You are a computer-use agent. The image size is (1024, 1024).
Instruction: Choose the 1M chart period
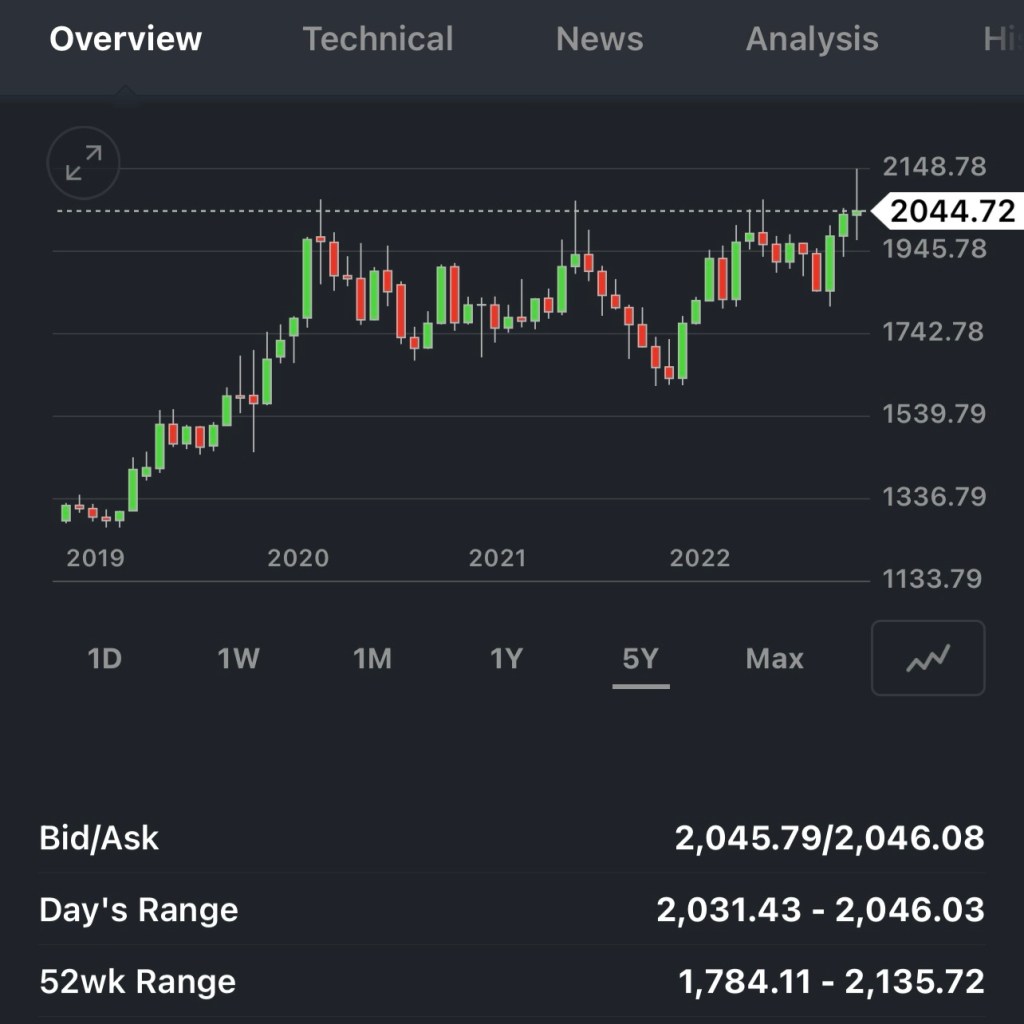click(372, 659)
